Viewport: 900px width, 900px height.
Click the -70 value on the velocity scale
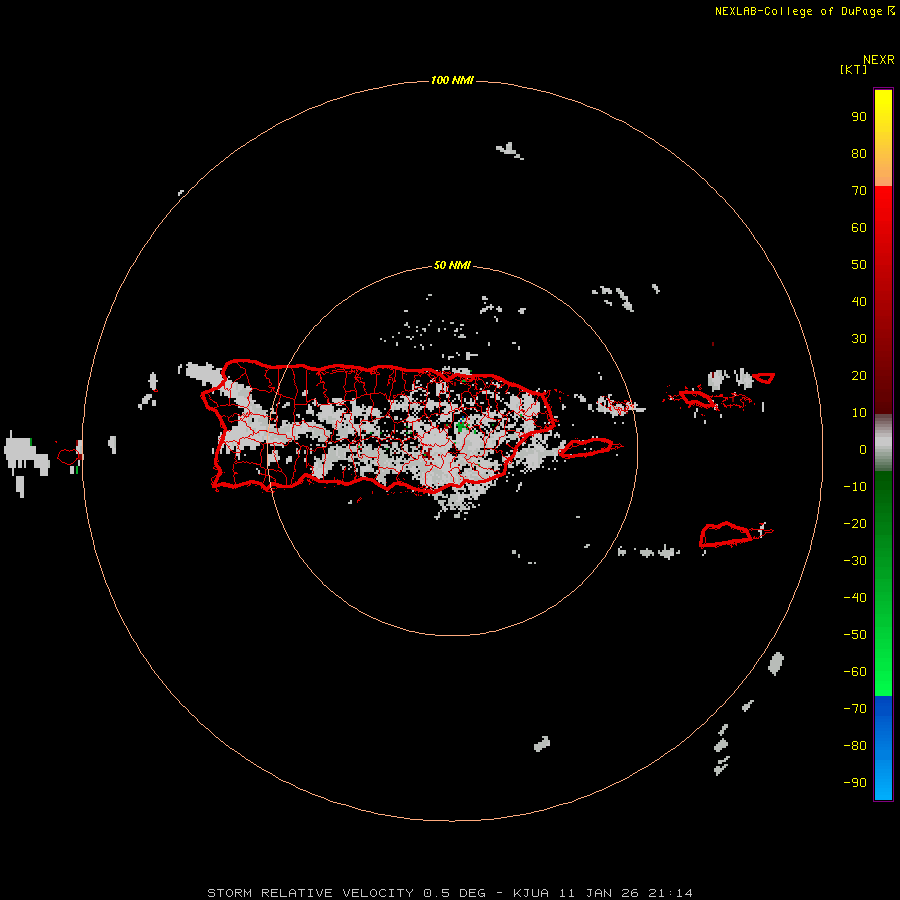(855, 709)
